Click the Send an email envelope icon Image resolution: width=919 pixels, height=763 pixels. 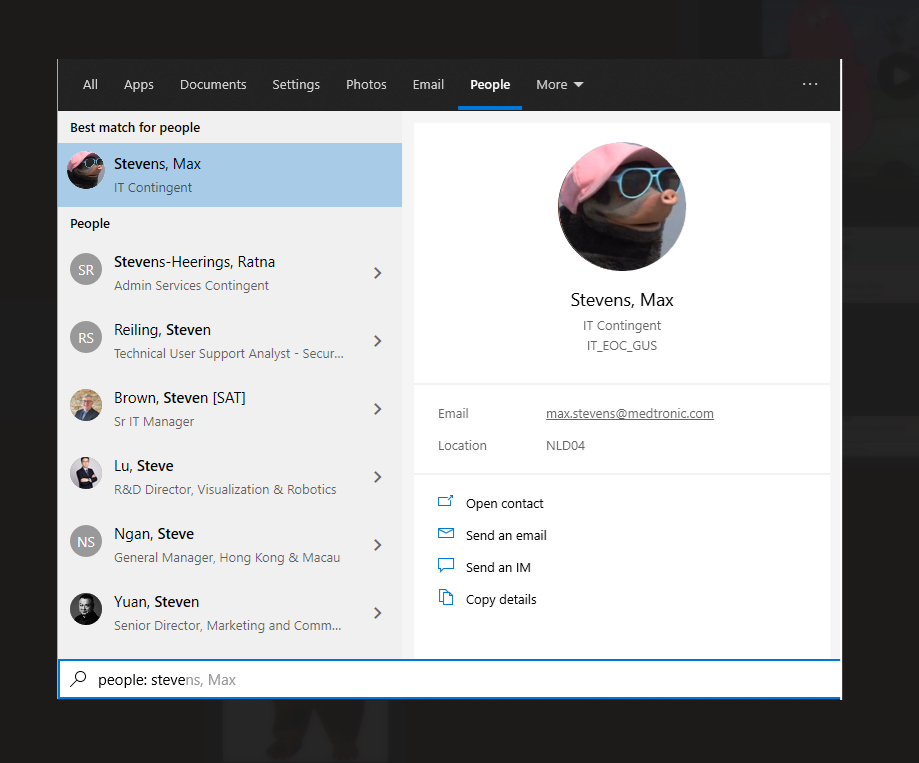pos(446,534)
